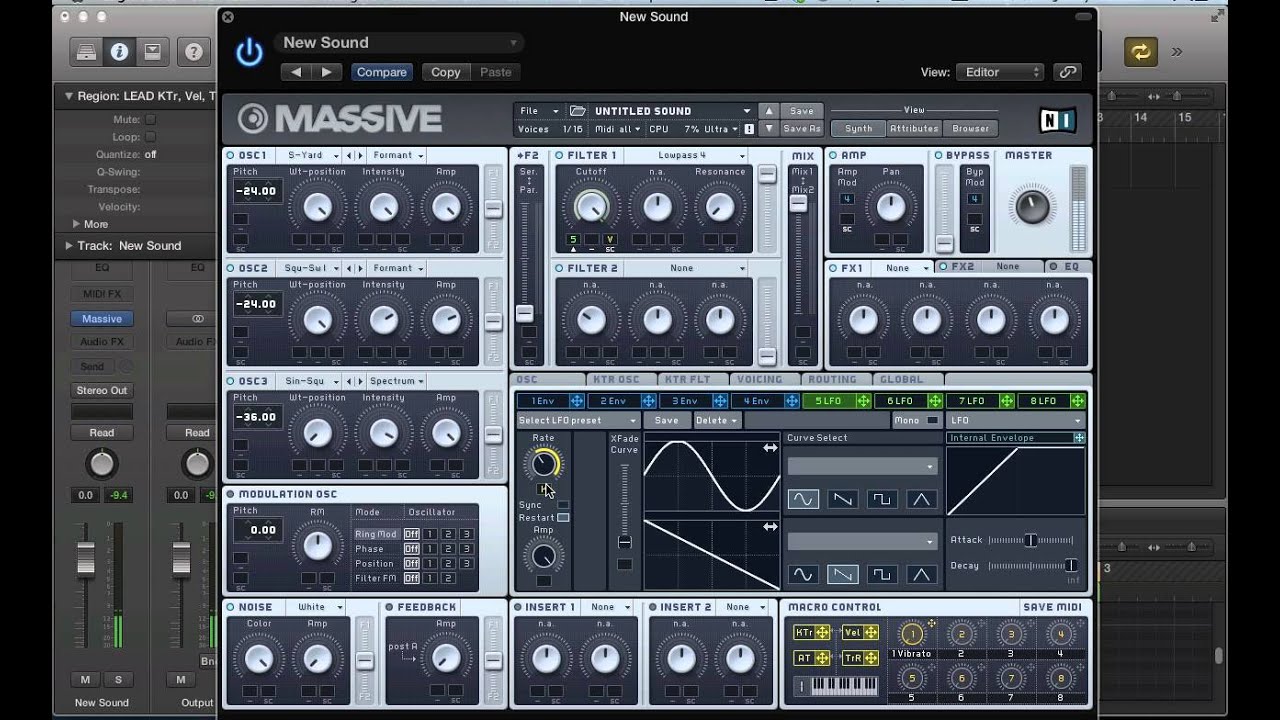Click the Inspector info icon
The width and height of the screenshot is (1280, 720).
click(119, 51)
